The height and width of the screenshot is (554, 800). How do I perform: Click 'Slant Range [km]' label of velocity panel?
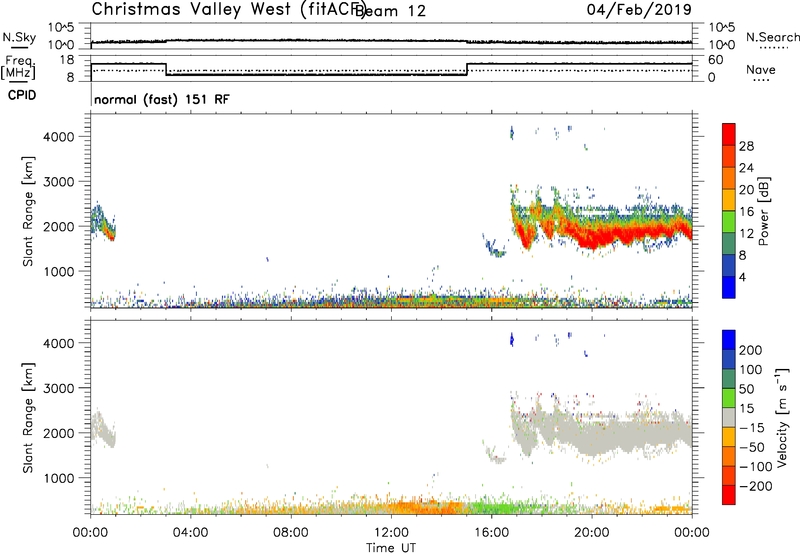click(x=28, y=417)
